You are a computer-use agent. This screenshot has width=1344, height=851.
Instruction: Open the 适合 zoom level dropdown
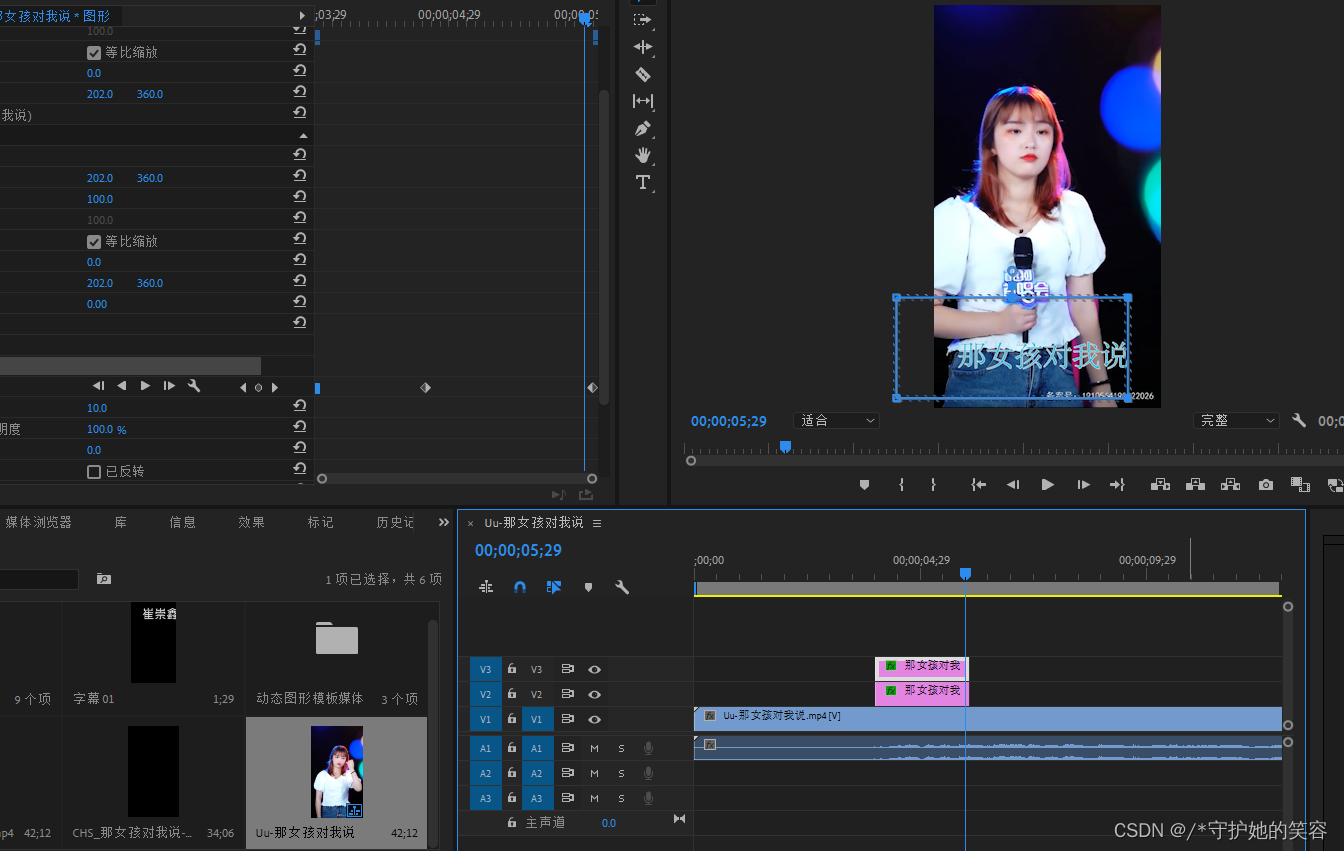(836, 421)
